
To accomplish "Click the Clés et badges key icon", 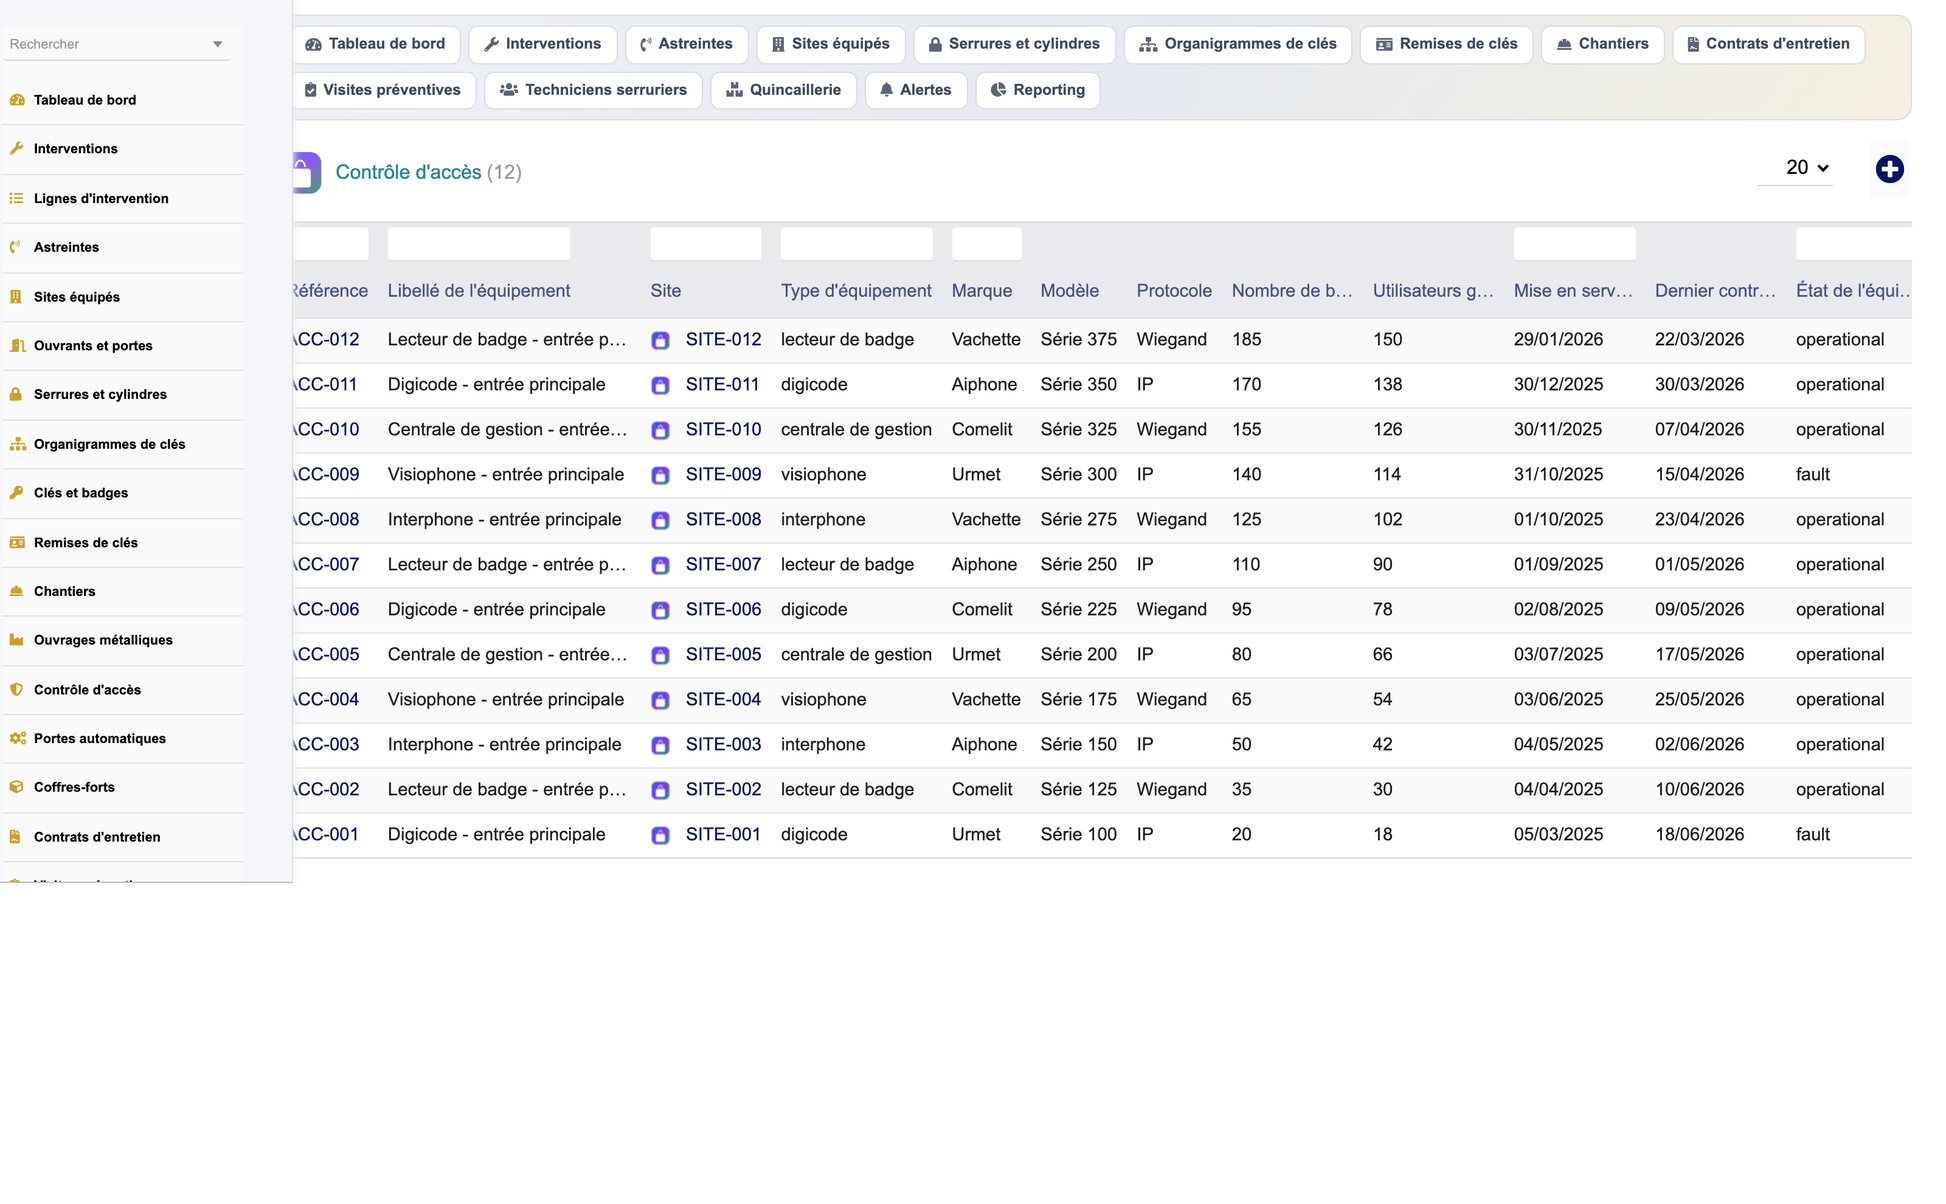I will click(x=17, y=493).
